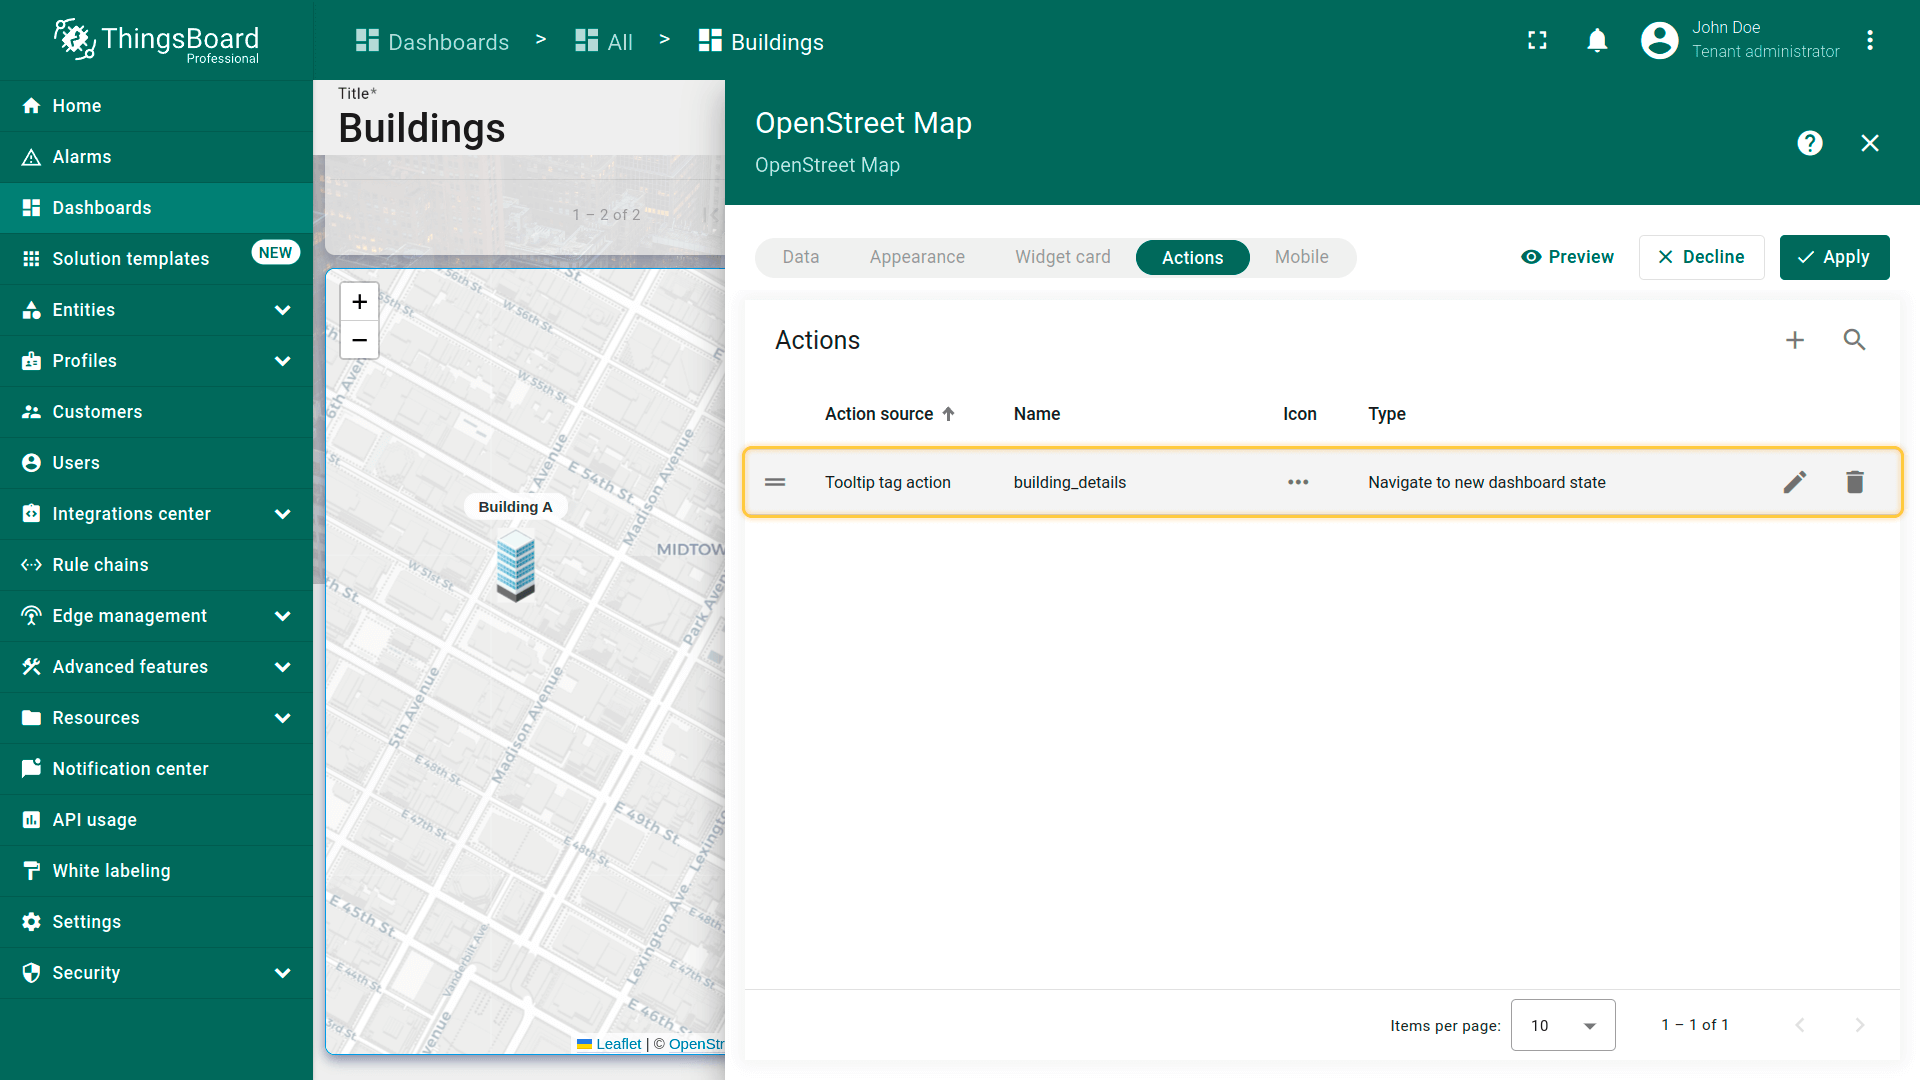Edit the building_details action with pencil icon
This screenshot has width=1920, height=1080.
[x=1795, y=482]
